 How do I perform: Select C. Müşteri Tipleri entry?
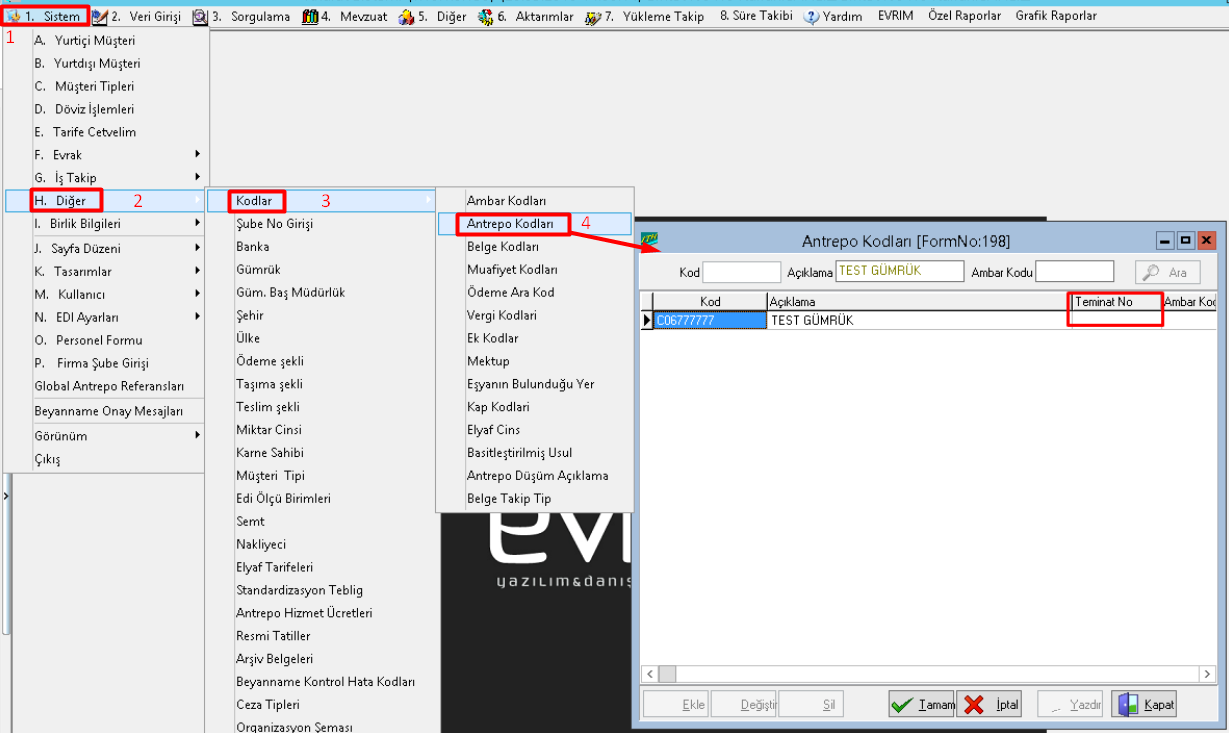(106, 86)
